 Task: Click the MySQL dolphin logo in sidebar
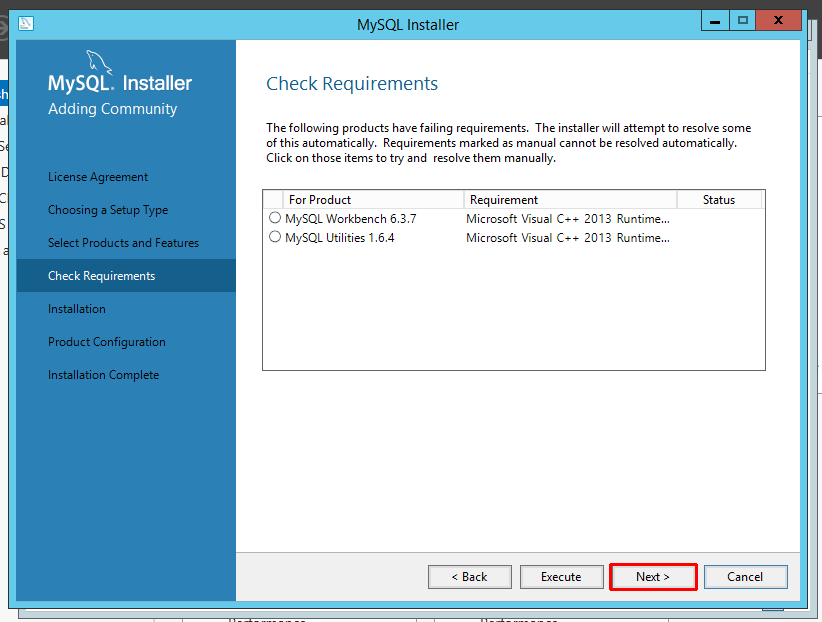coord(99,63)
